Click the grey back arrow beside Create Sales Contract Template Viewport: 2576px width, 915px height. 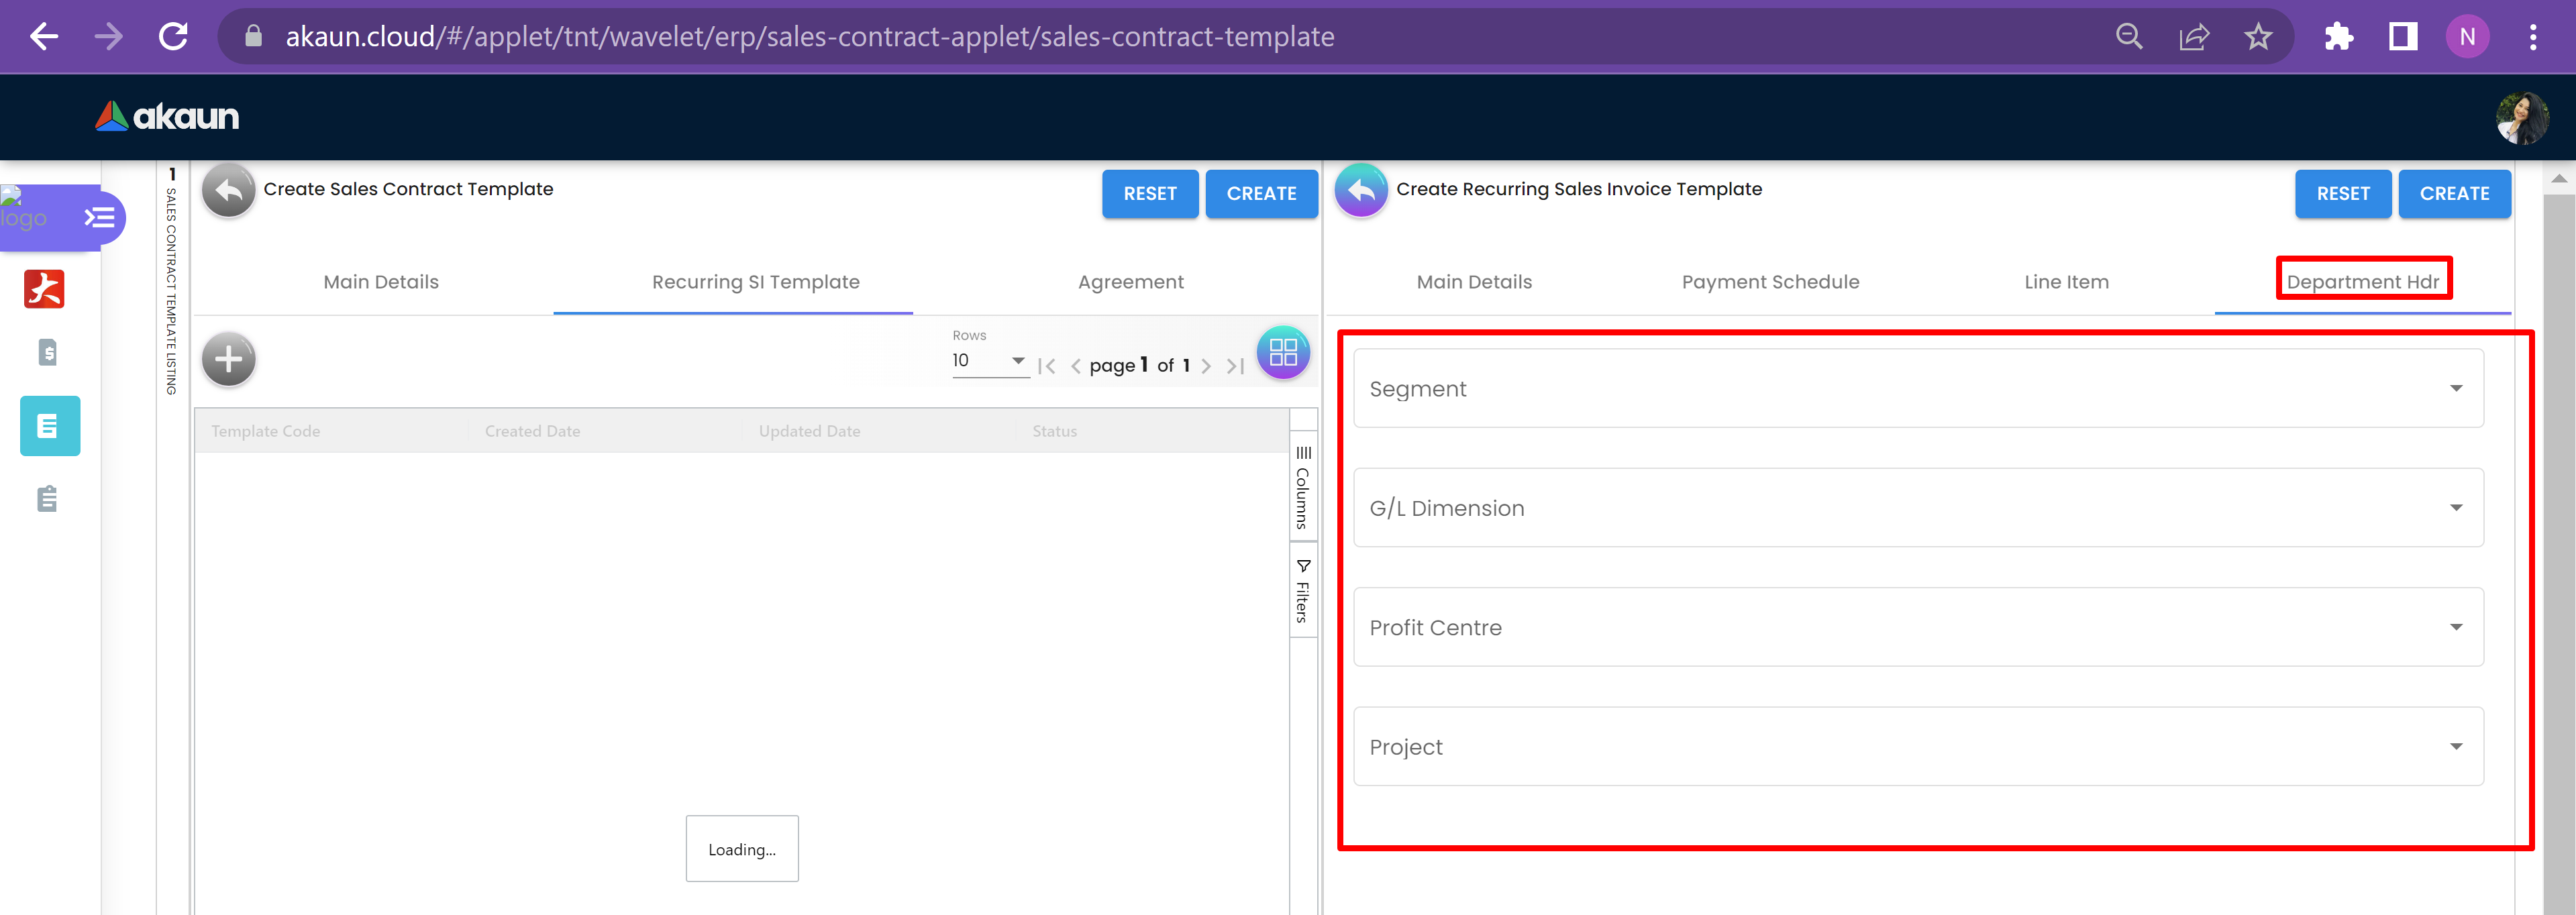coord(228,190)
